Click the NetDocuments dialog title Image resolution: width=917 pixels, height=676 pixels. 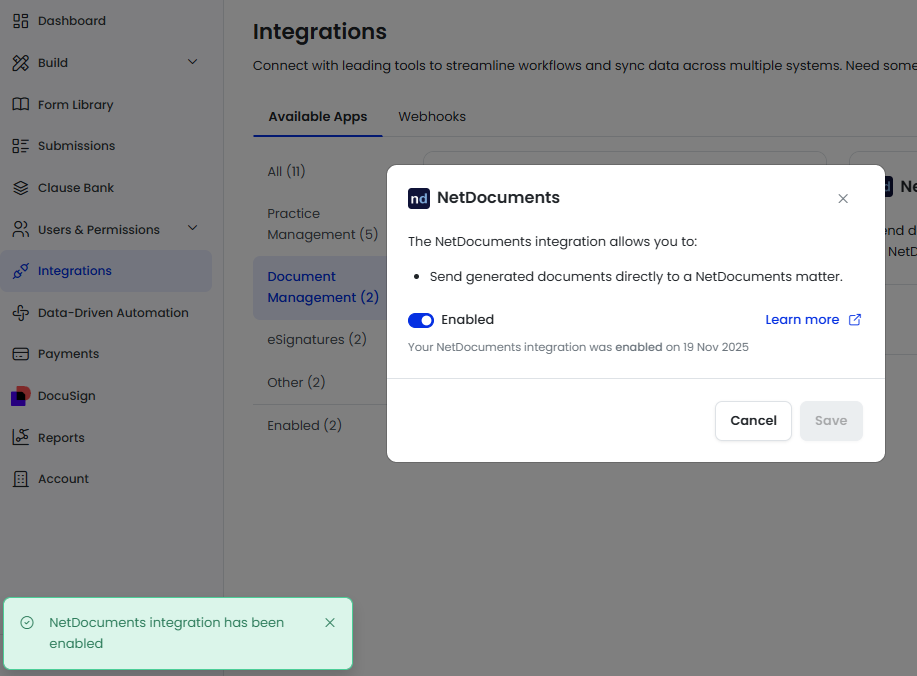(x=498, y=198)
